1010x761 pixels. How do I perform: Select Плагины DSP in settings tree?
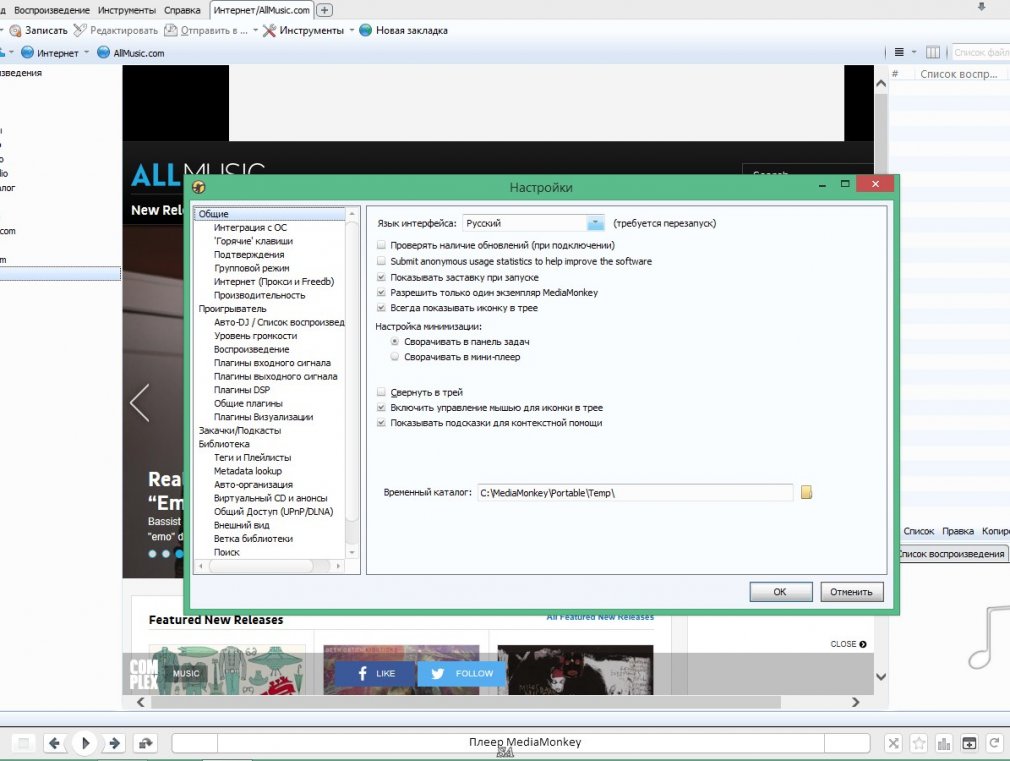(242, 390)
